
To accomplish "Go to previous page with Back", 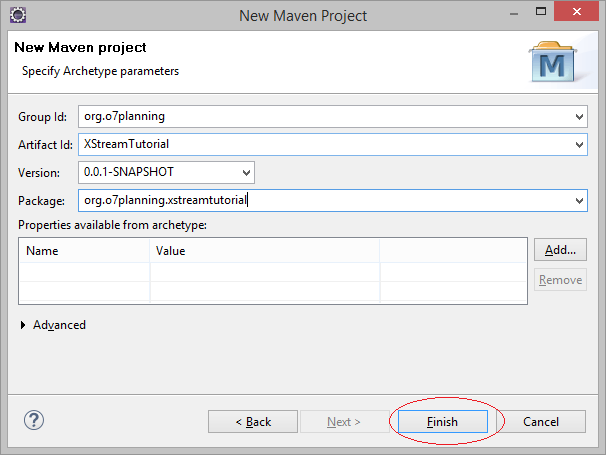I will click(253, 421).
